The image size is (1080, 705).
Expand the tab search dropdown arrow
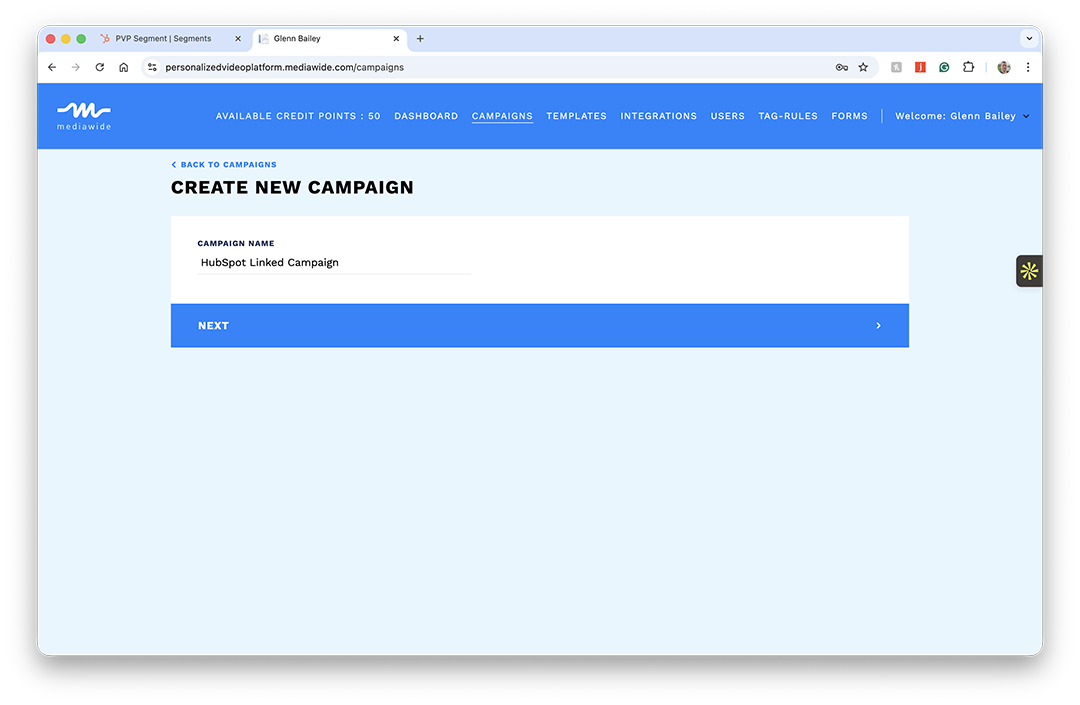point(1028,39)
